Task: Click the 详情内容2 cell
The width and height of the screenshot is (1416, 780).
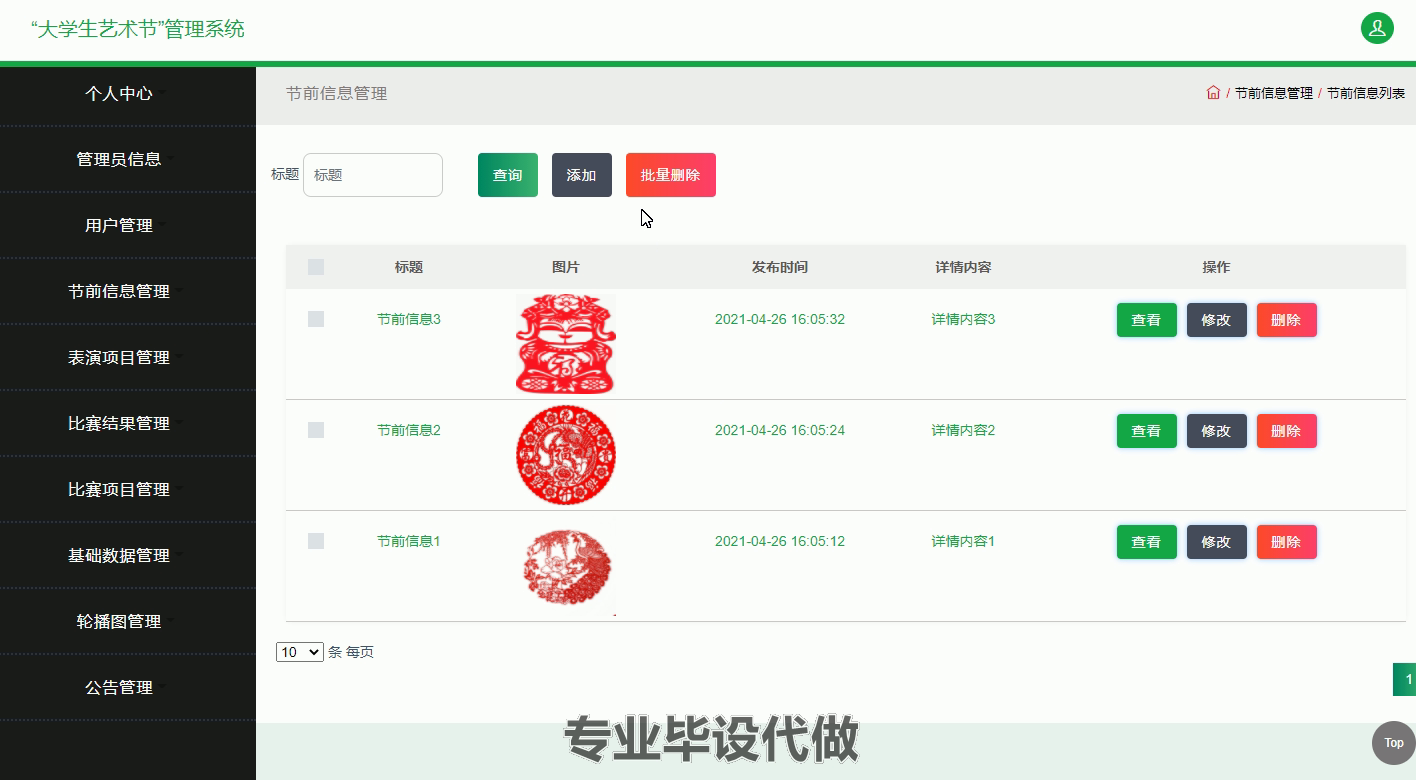Action: (x=964, y=430)
